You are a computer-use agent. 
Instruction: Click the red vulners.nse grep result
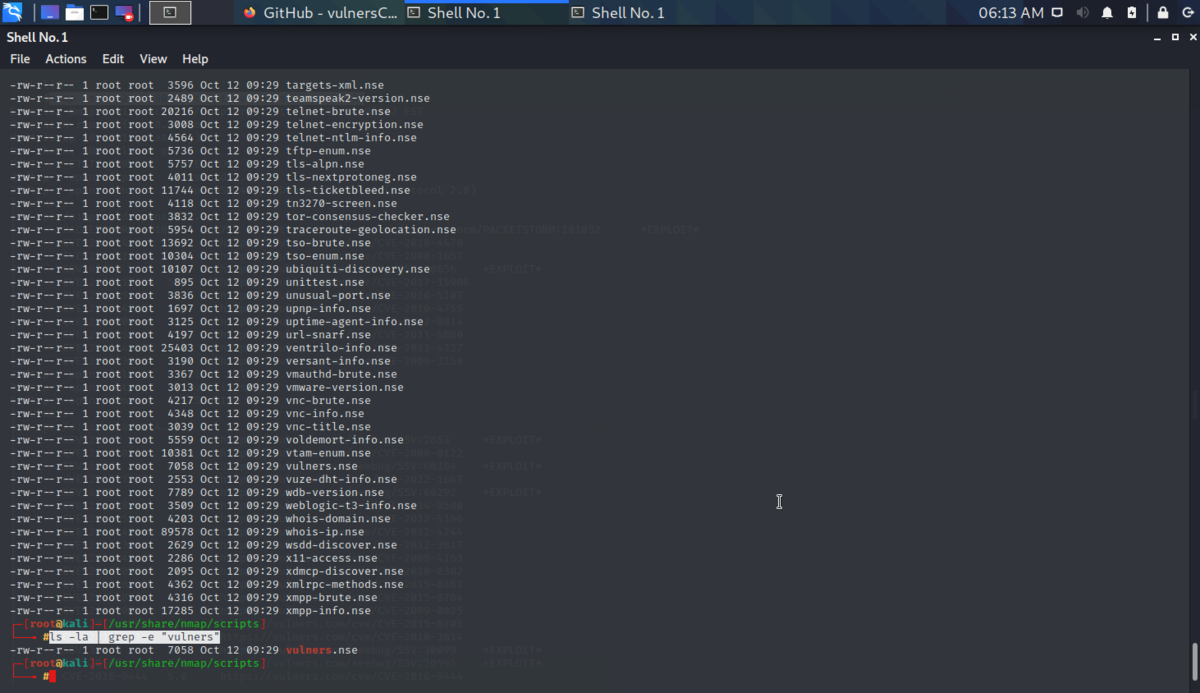click(x=321, y=650)
